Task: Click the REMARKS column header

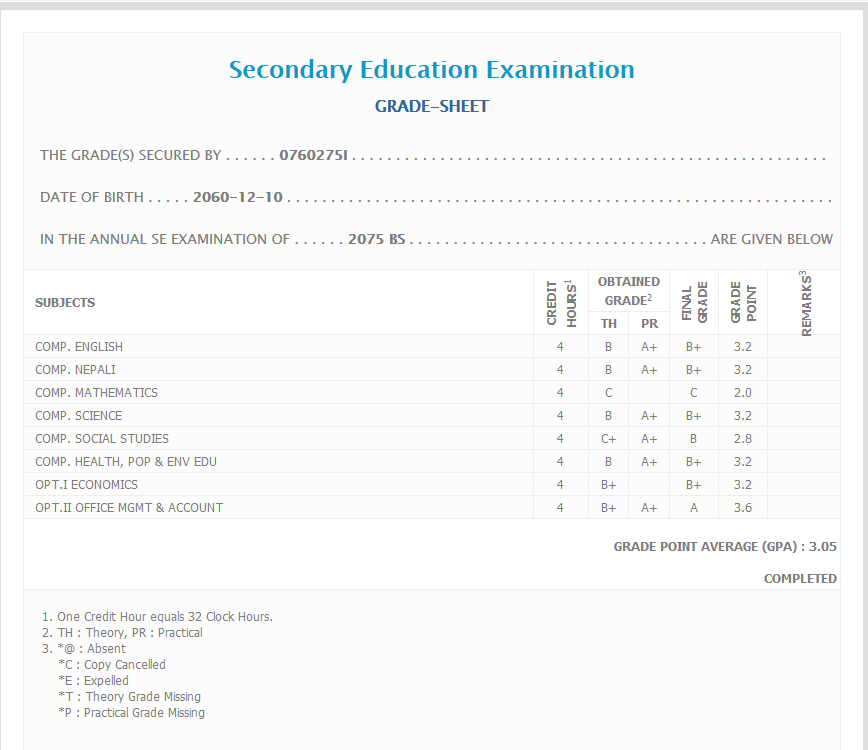Action: (x=805, y=302)
